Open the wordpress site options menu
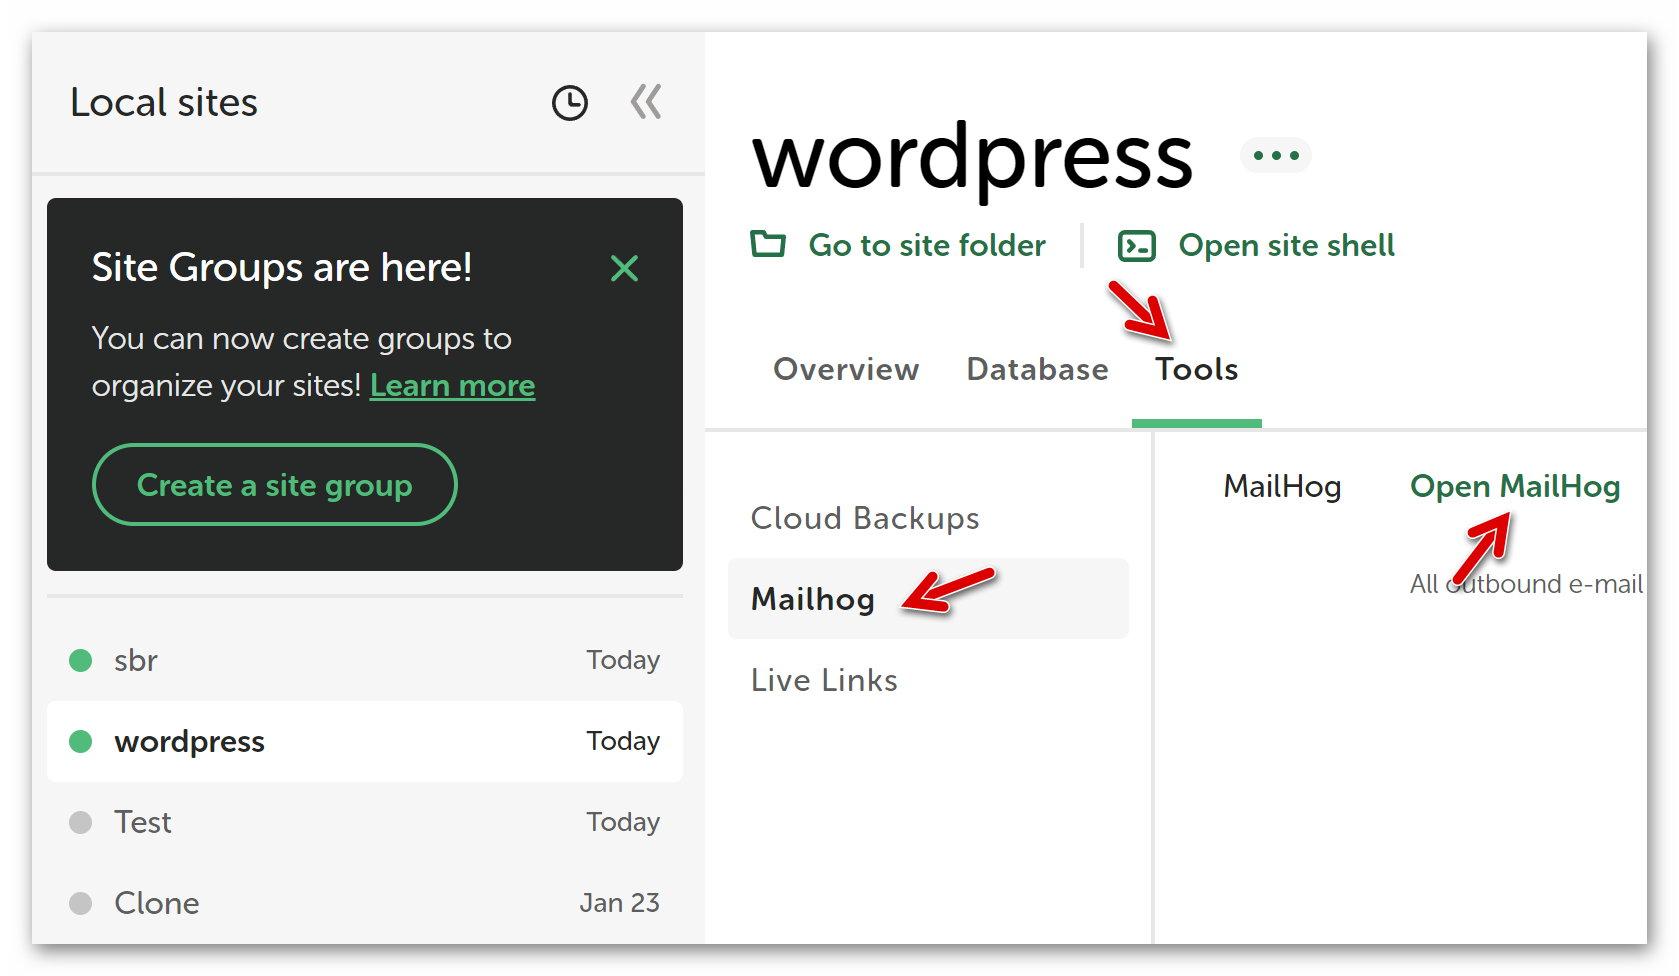This screenshot has width=1679, height=976. pyautogui.click(x=1275, y=155)
